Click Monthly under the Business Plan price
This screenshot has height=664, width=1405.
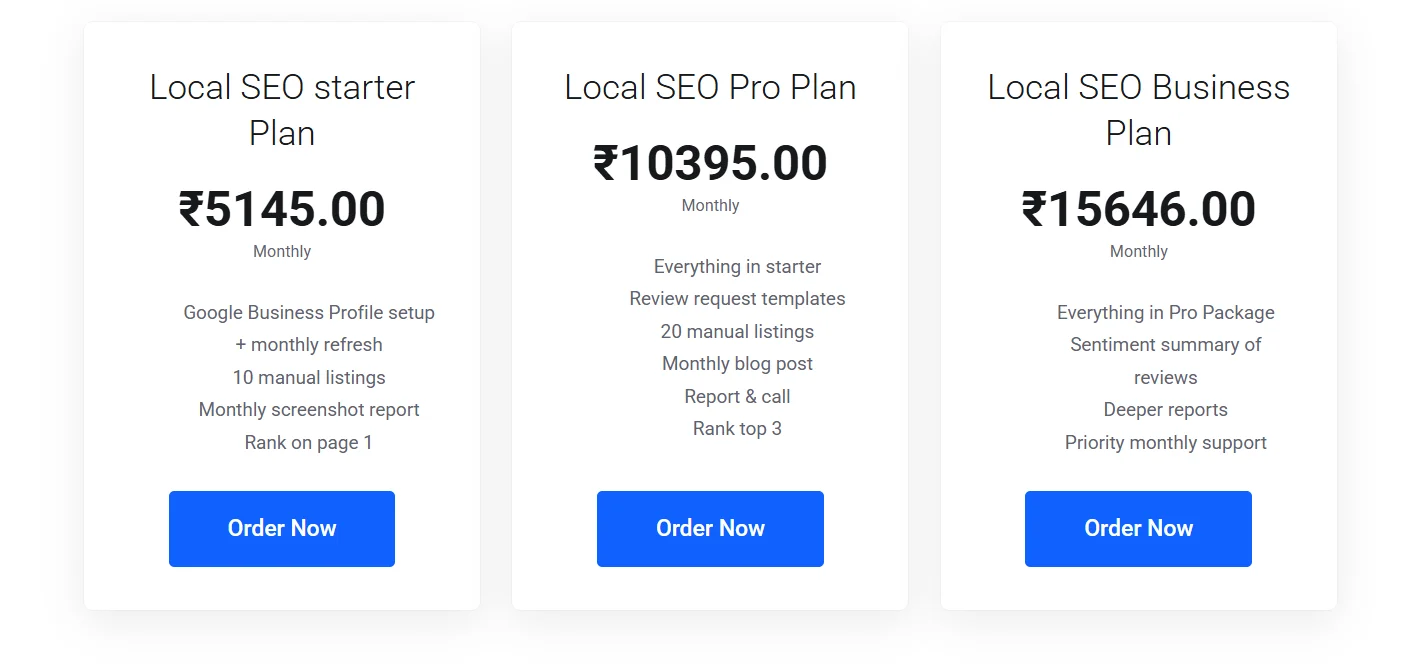(1138, 251)
